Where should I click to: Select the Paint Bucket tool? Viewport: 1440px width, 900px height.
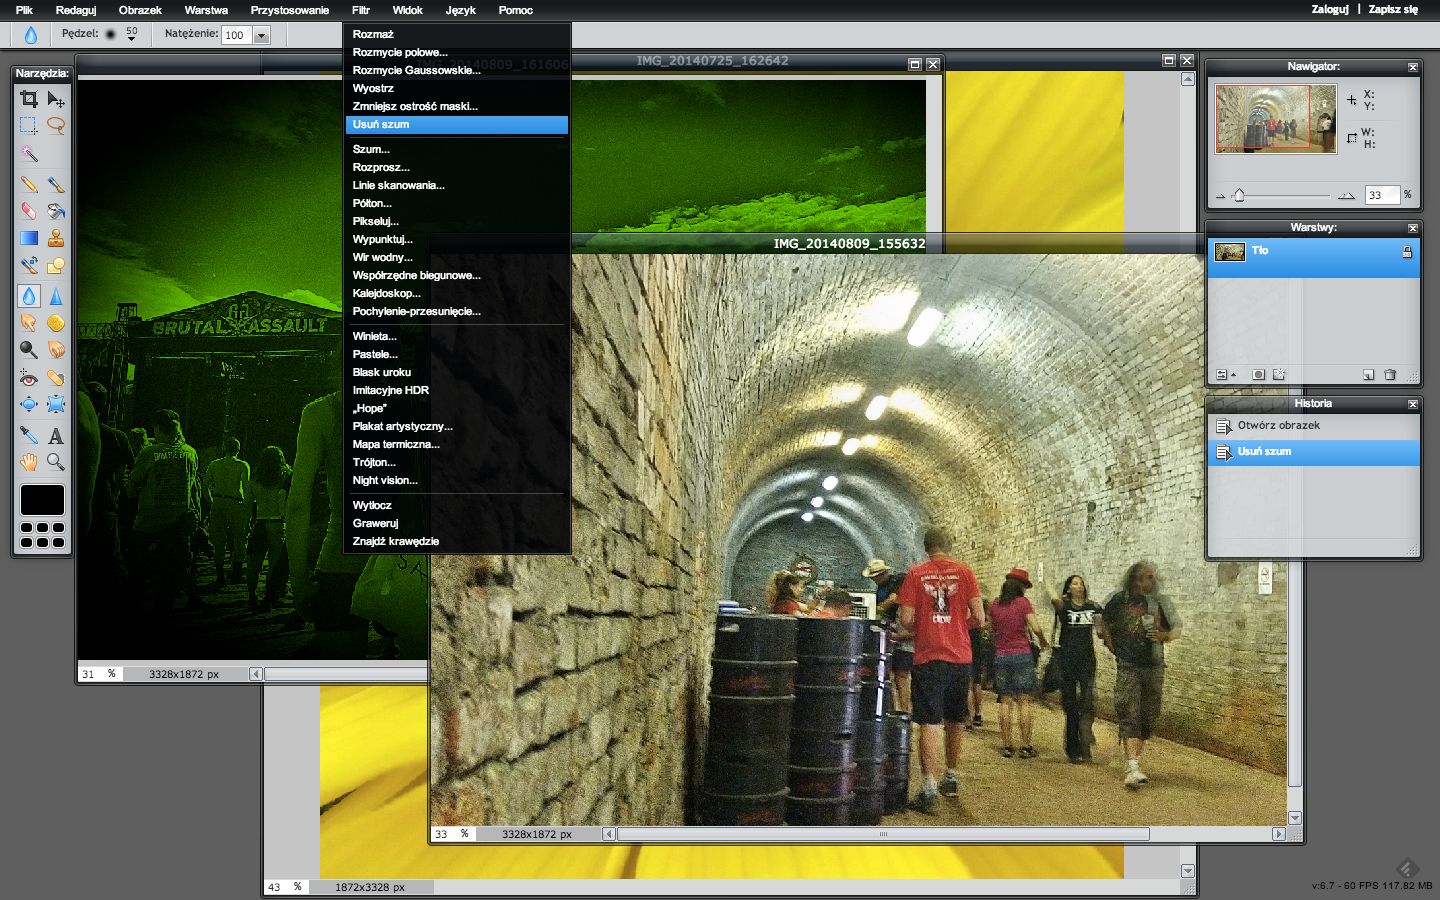pos(56,211)
